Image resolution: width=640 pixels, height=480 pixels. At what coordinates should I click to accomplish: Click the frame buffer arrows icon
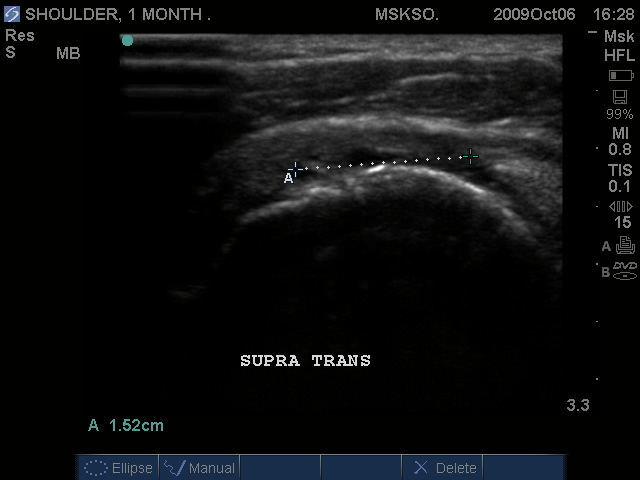[x=621, y=206]
